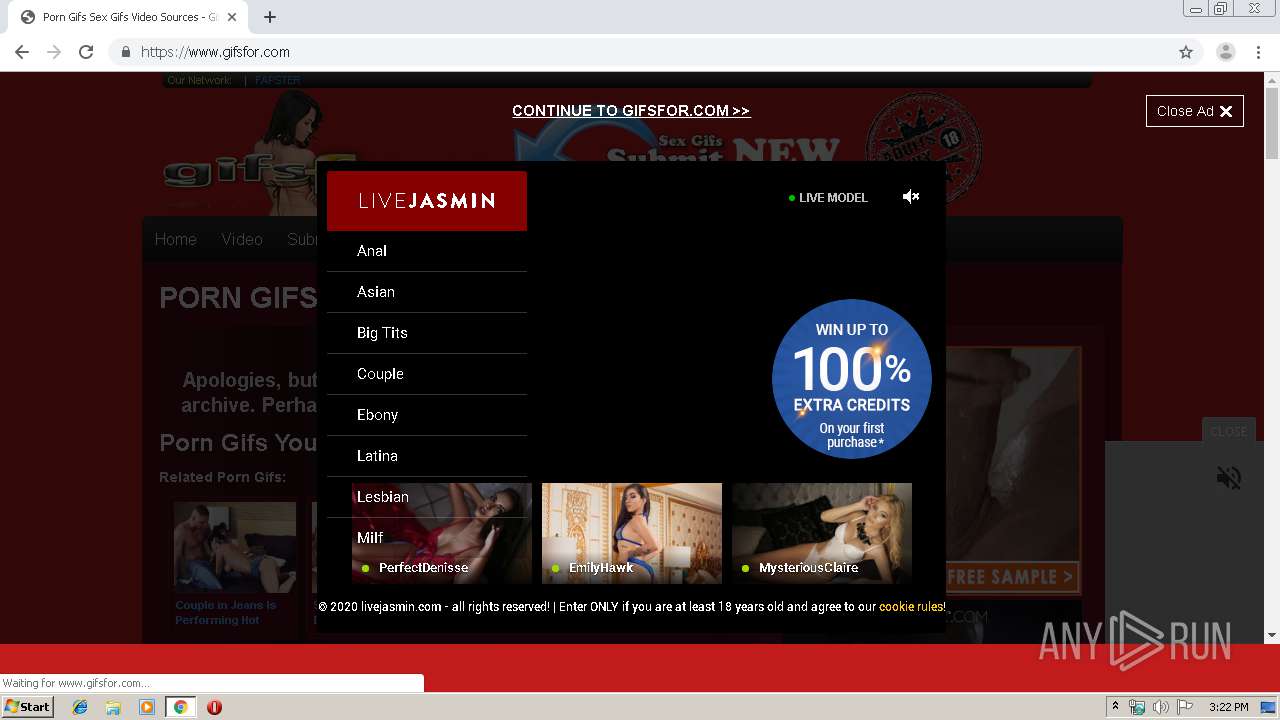Click the Live Model status indicator
Screen dimensions: 1280x720
(828, 198)
